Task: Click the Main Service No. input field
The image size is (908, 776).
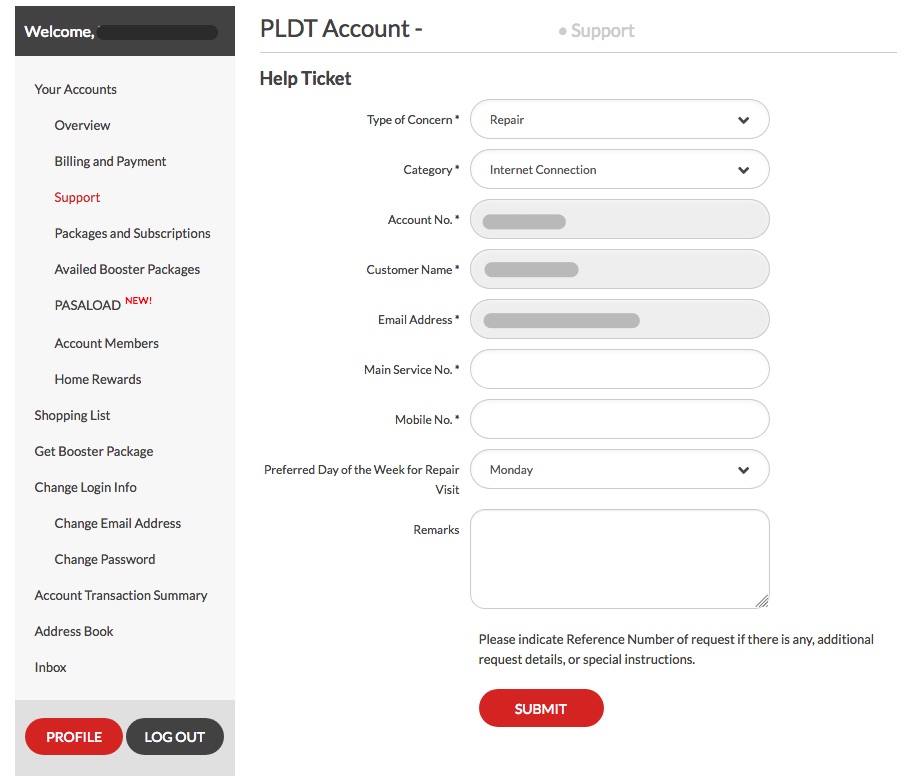Action: pyautogui.click(x=619, y=369)
